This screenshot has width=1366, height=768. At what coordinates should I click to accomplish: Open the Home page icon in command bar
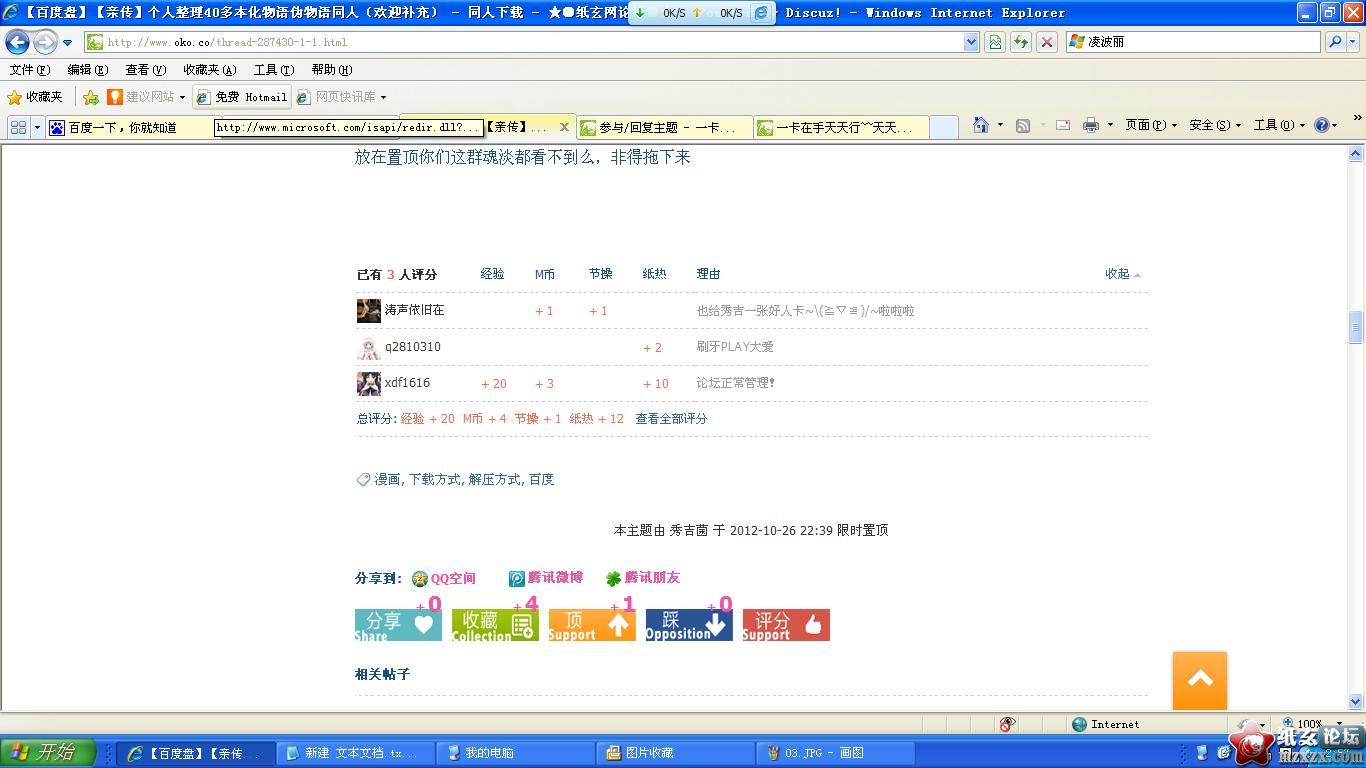tap(981, 125)
